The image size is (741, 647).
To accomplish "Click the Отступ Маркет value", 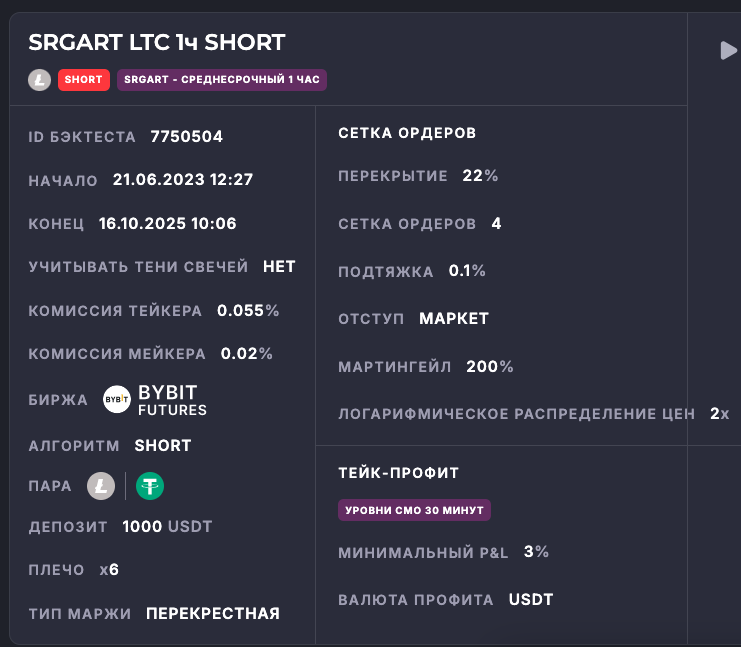I will click(454, 319).
